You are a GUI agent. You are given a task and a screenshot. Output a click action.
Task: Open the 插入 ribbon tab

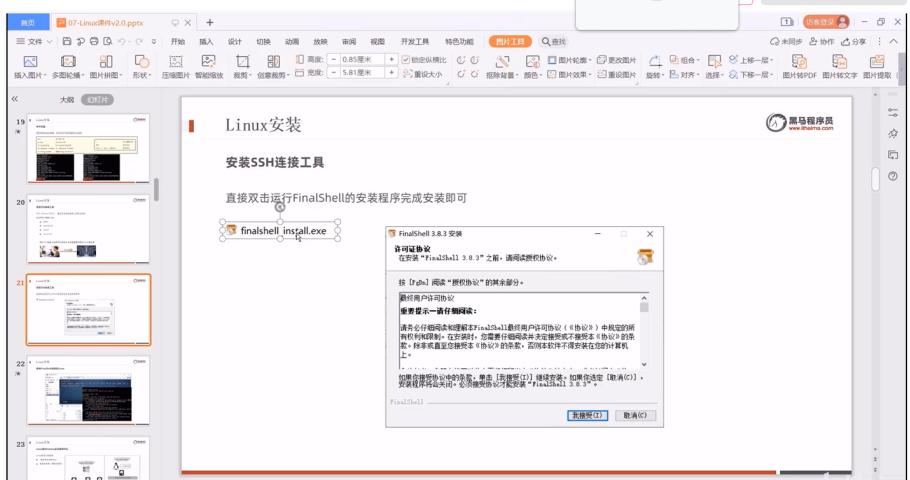[206, 41]
